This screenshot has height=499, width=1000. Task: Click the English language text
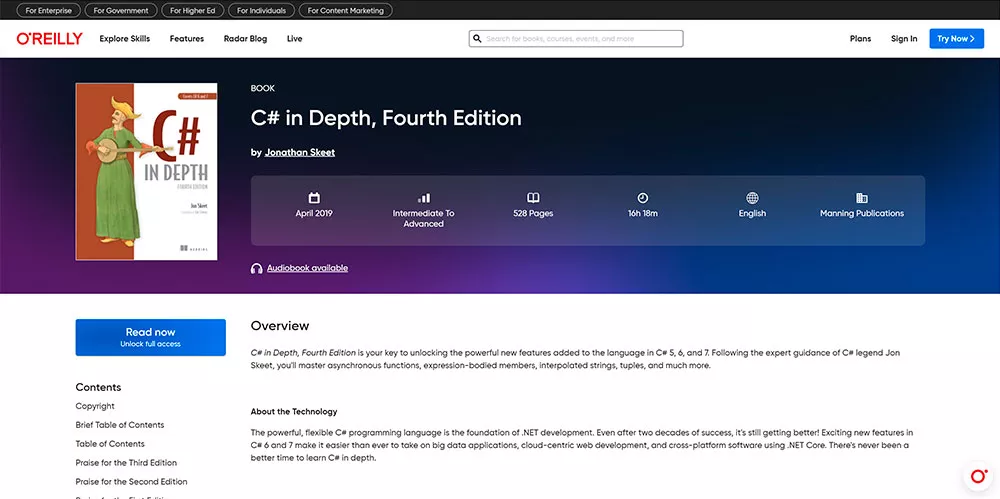(x=753, y=214)
